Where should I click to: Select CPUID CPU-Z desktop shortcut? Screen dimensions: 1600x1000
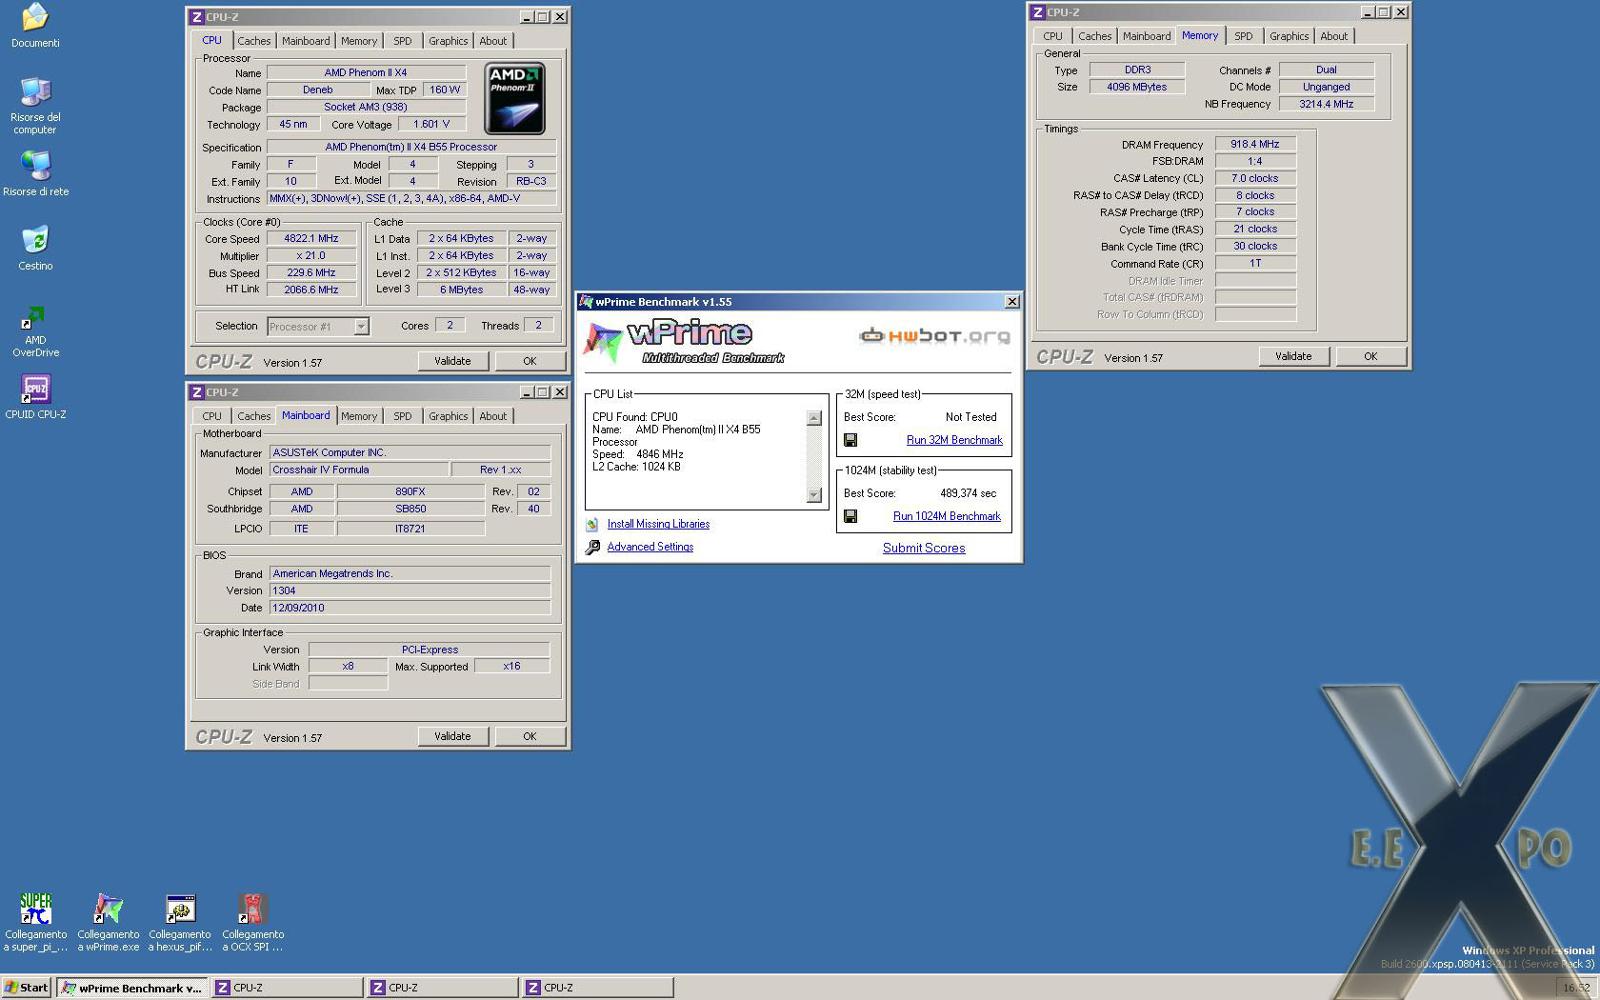(x=35, y=389)
